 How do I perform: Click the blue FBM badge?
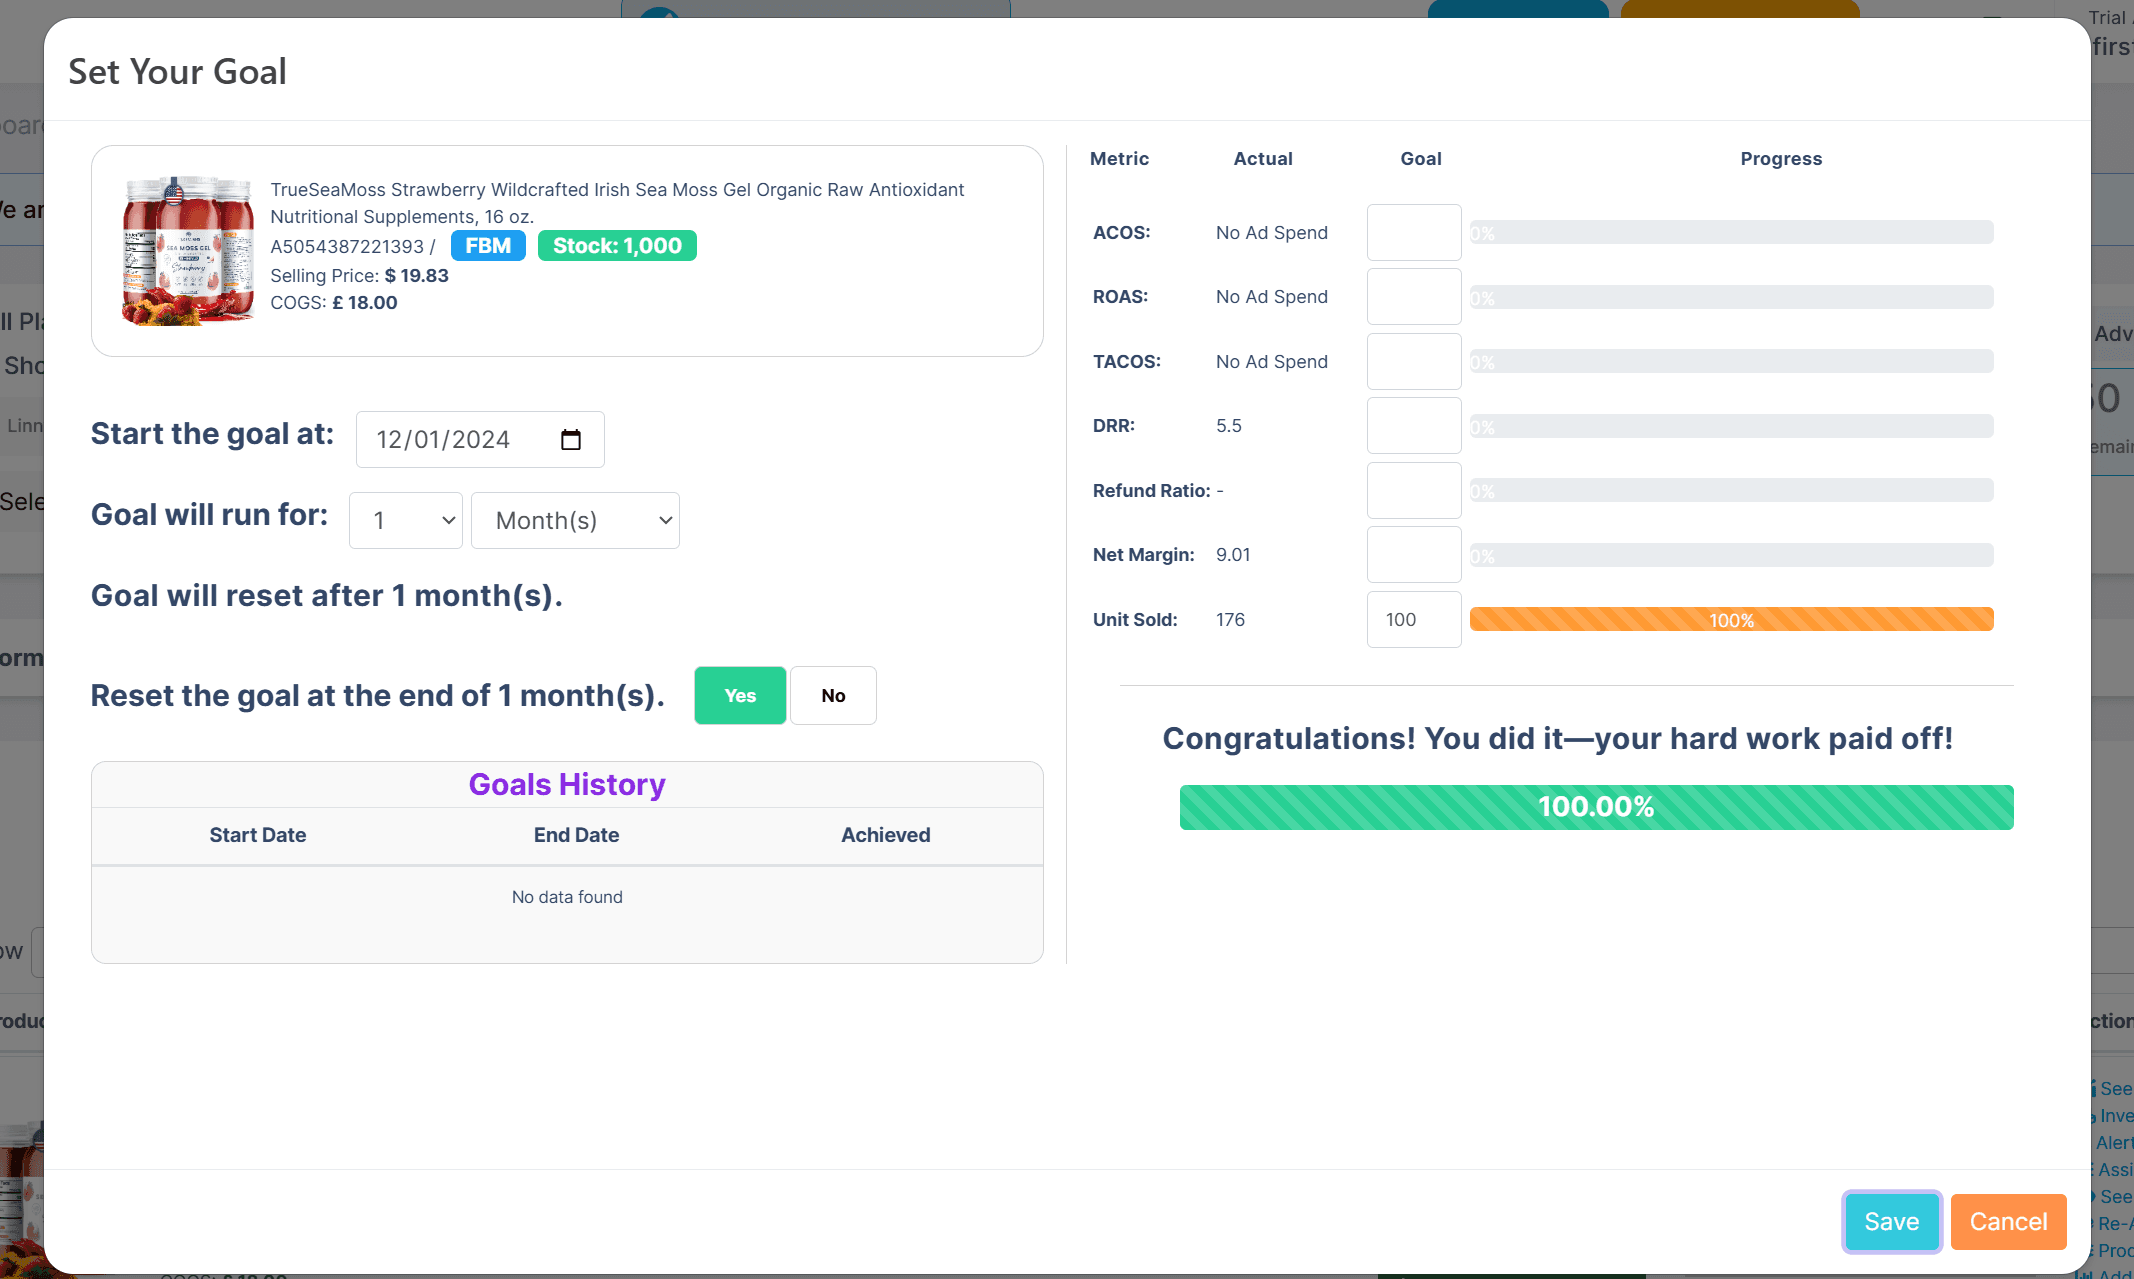tap(488, 246)
